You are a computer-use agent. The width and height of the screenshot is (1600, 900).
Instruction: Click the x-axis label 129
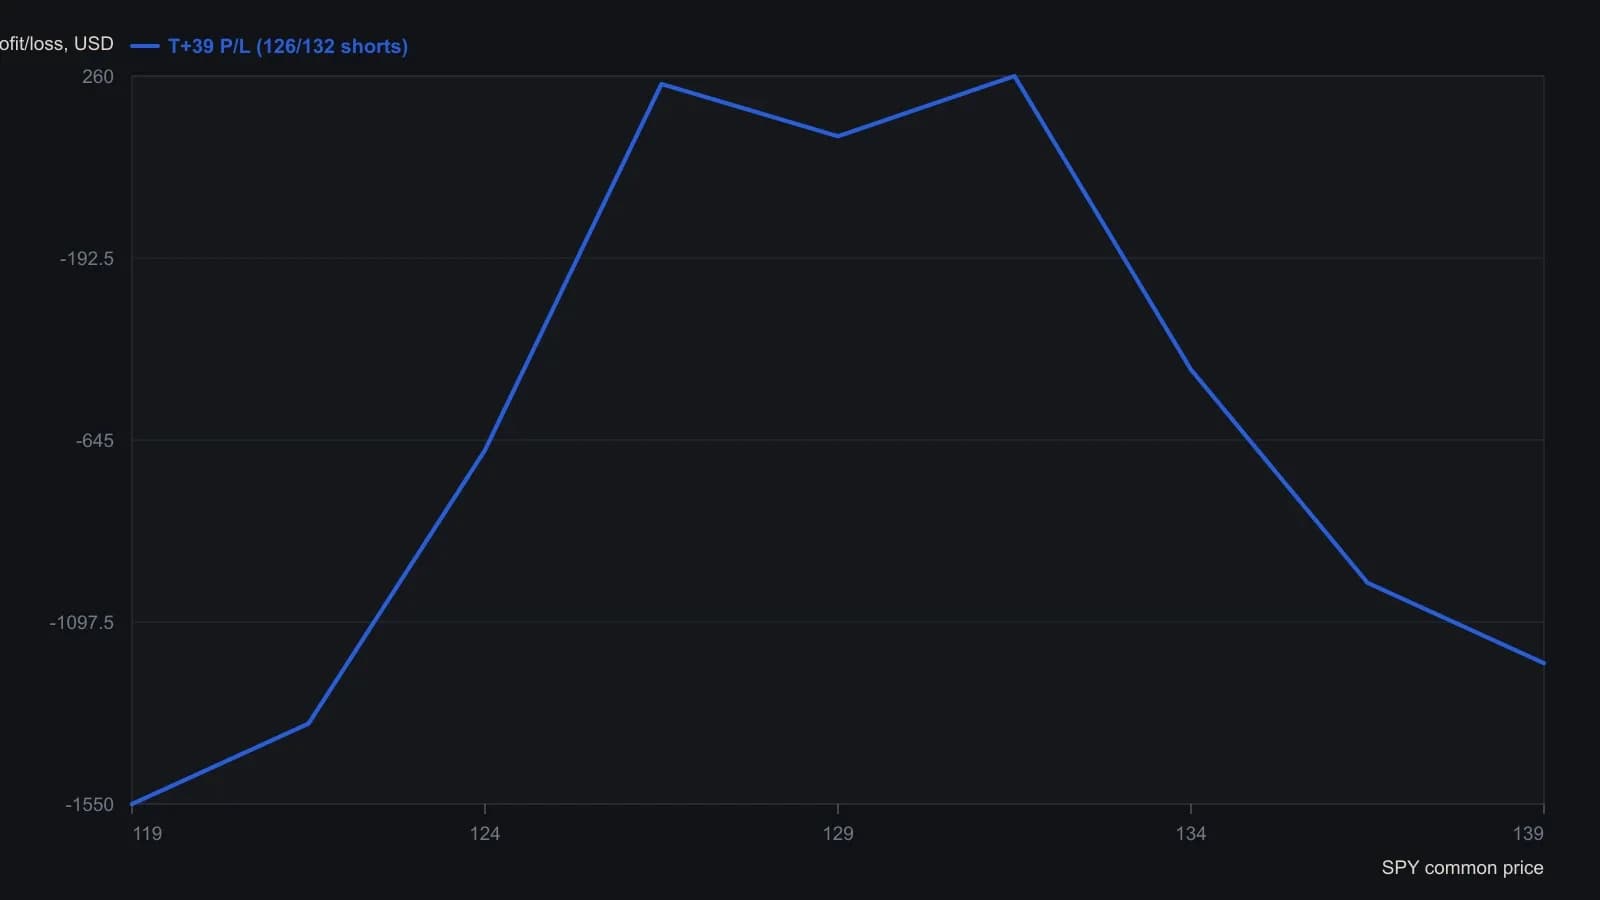pyautogui.click(x=838, y=834)
